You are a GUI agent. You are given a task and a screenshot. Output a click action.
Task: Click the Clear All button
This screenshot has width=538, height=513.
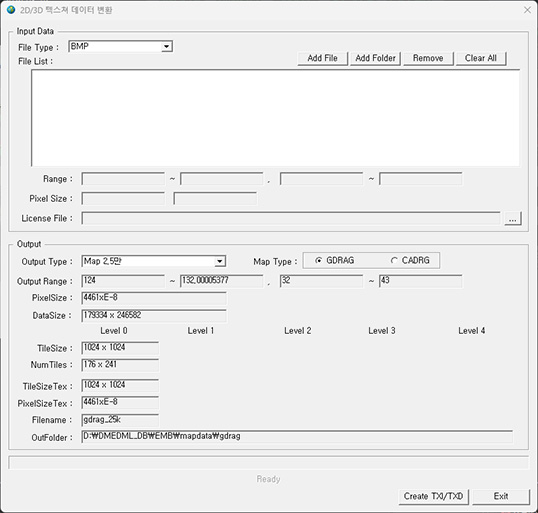(x=481, y=58)
